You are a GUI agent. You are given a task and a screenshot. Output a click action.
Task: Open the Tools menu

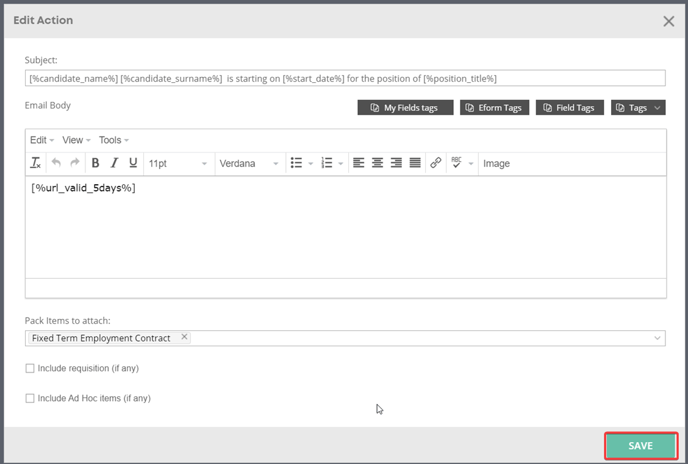point(114,140)
